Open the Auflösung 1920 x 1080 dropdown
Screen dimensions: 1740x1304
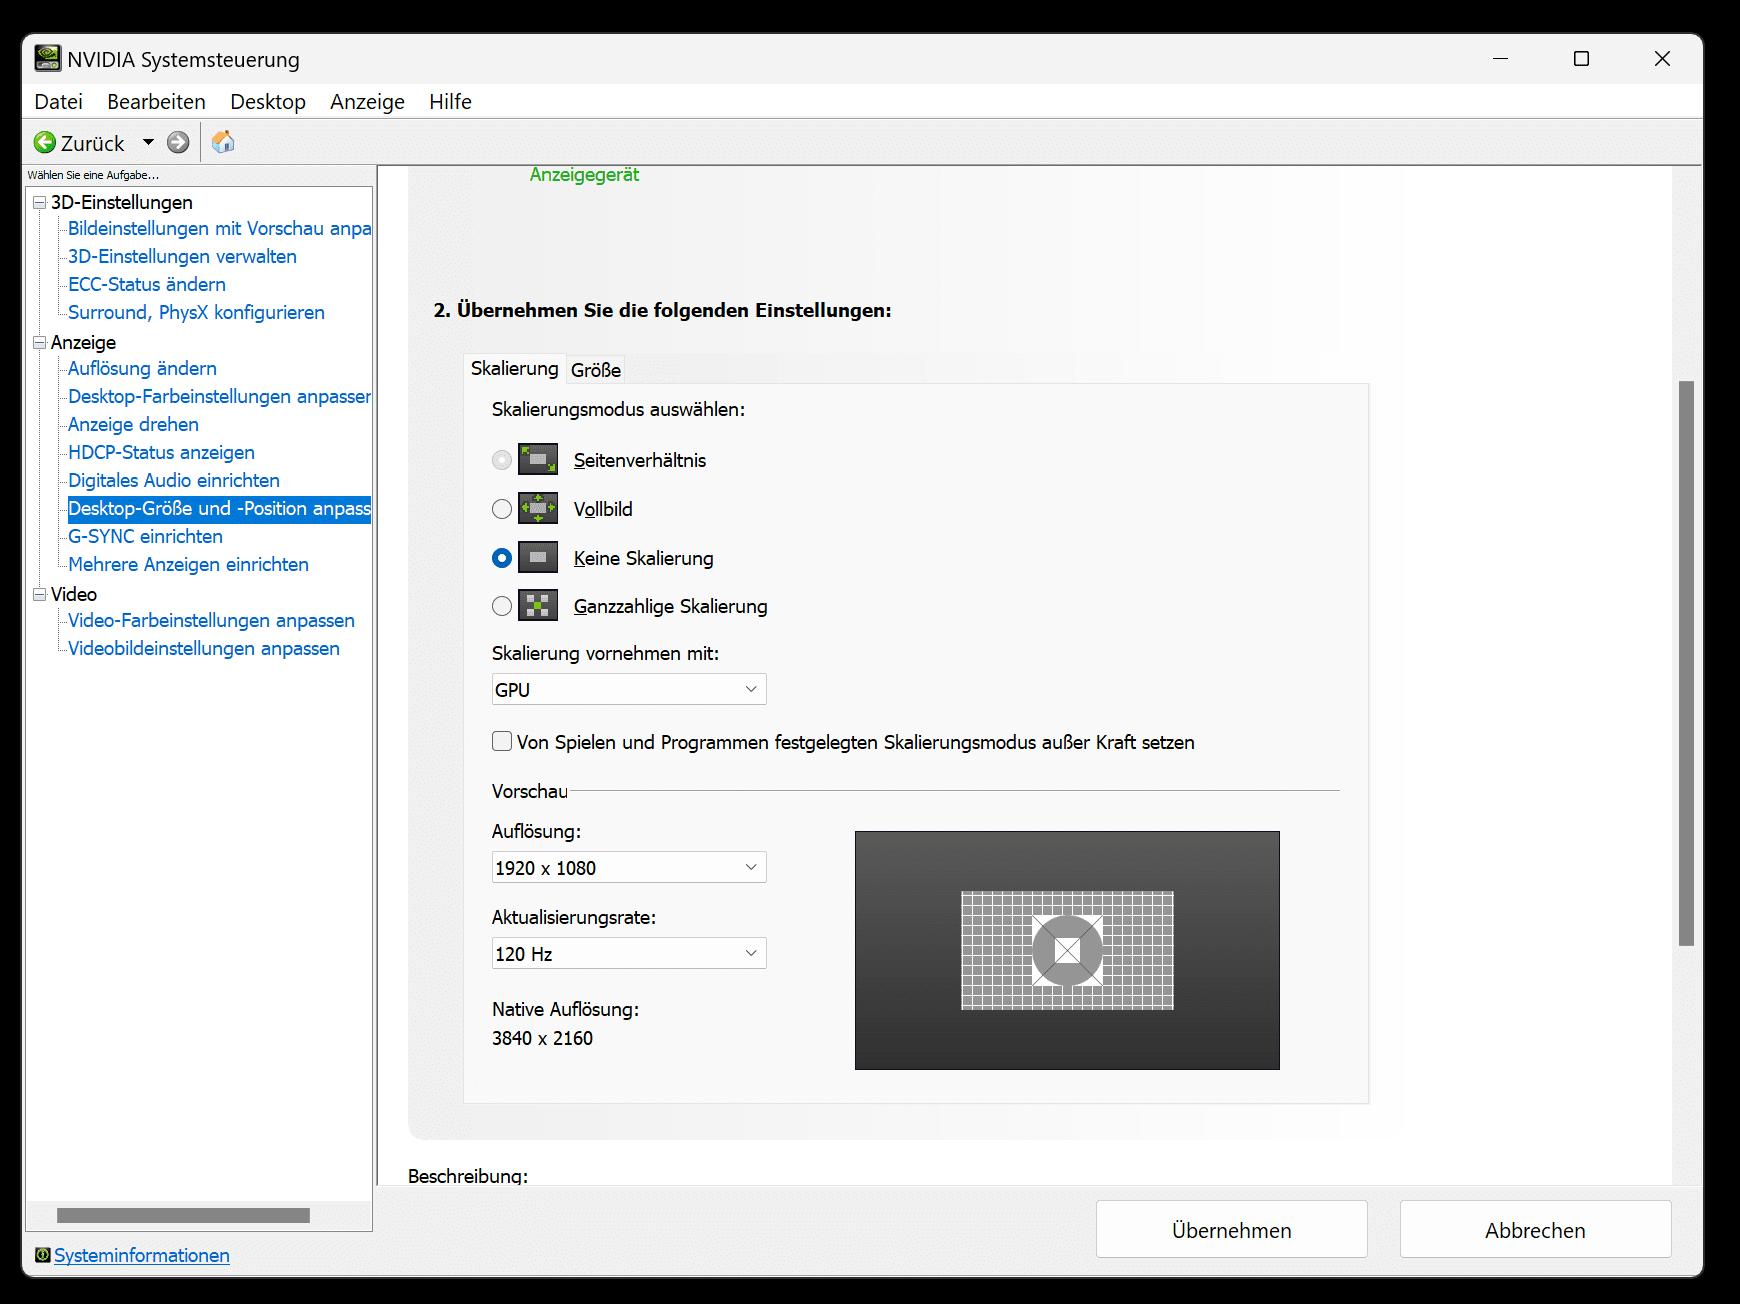(629, 867)
